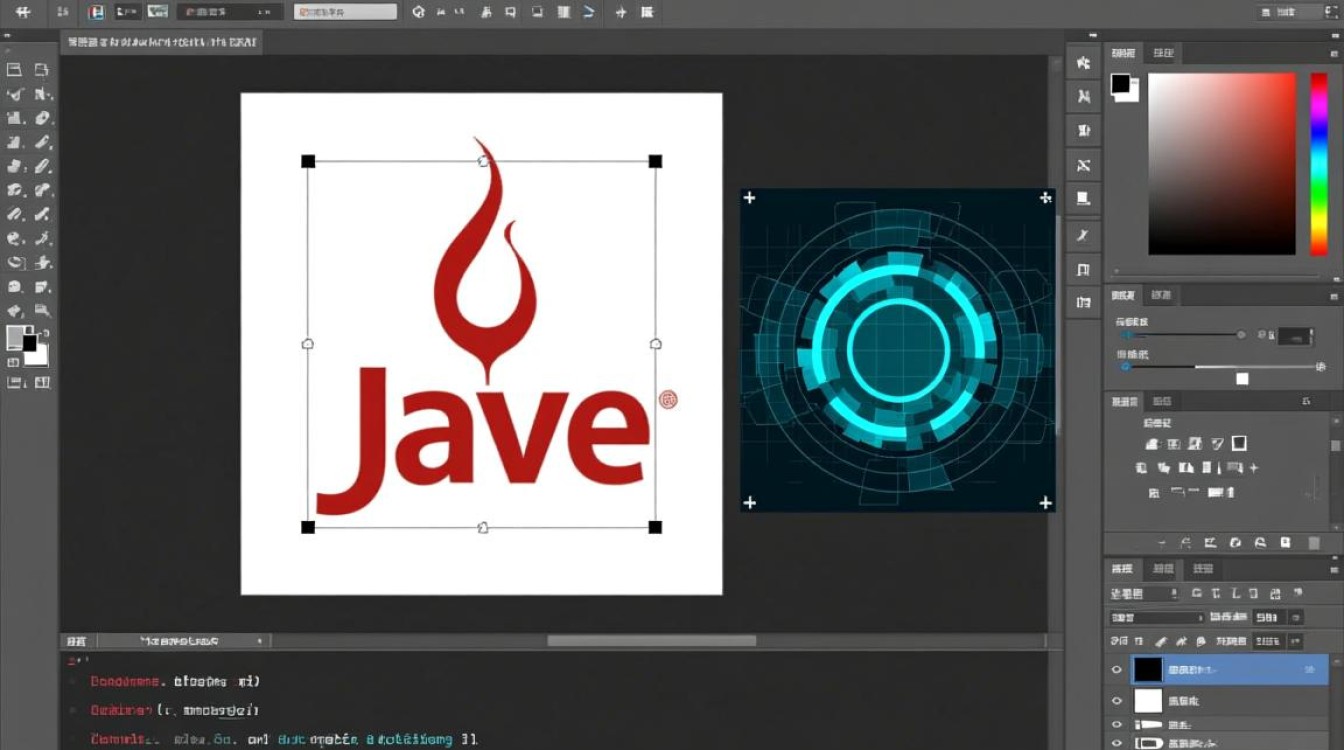Image resolution: width=1344 pixels, height=750 pixels.
Task: Hide the layer with the black thumbnail
Action: click(x=1117, y=670)
